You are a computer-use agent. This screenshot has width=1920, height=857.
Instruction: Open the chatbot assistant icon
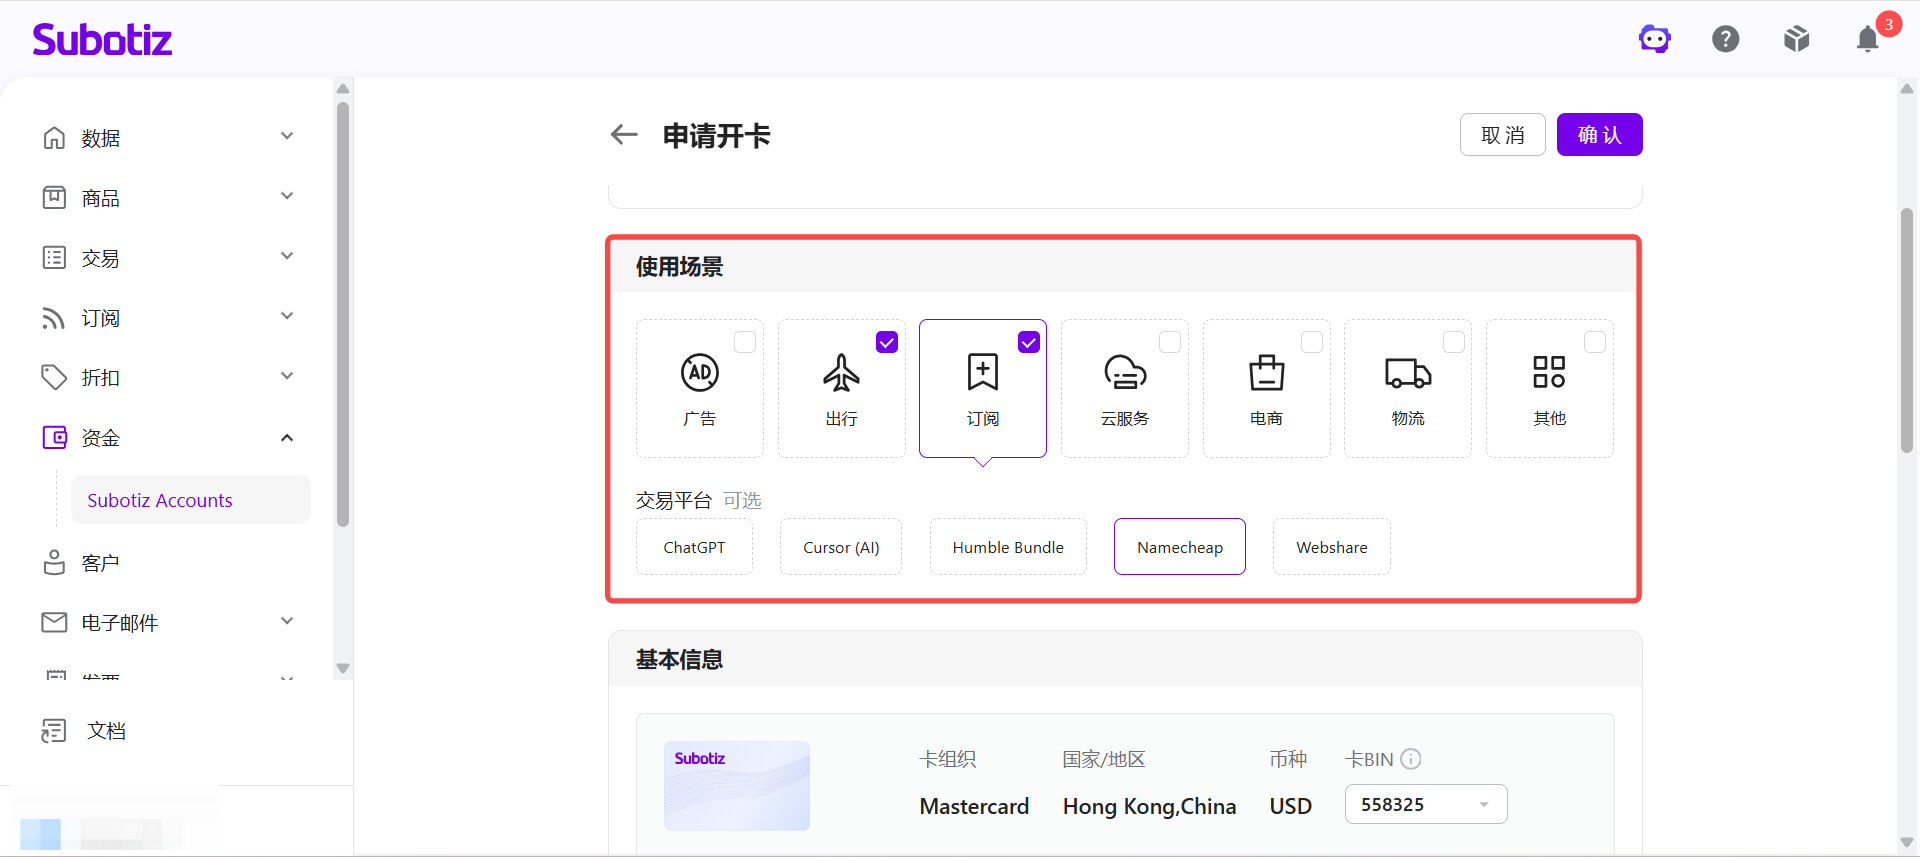tap(1655, 39)
